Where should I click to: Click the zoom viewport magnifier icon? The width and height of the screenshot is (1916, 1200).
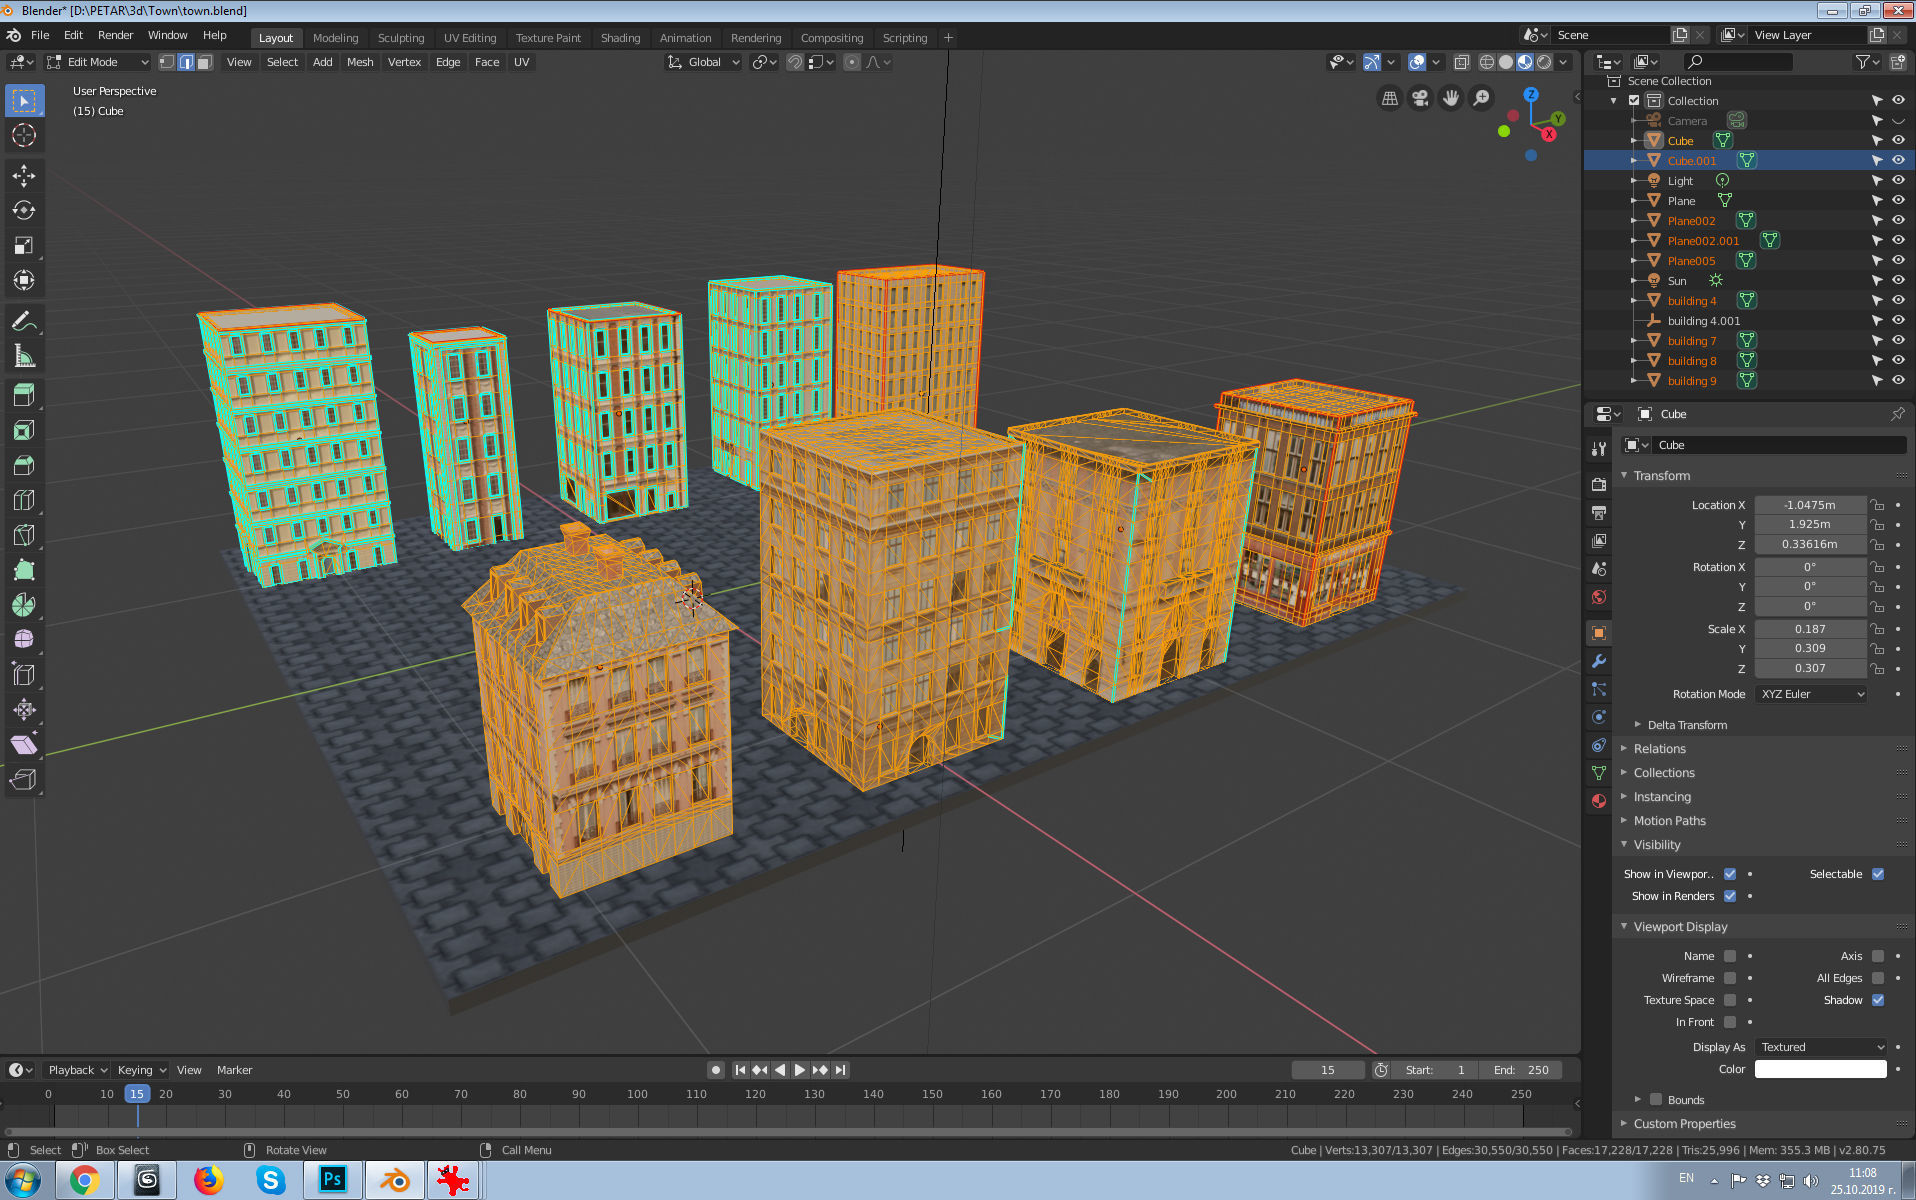coord(1482,98)
